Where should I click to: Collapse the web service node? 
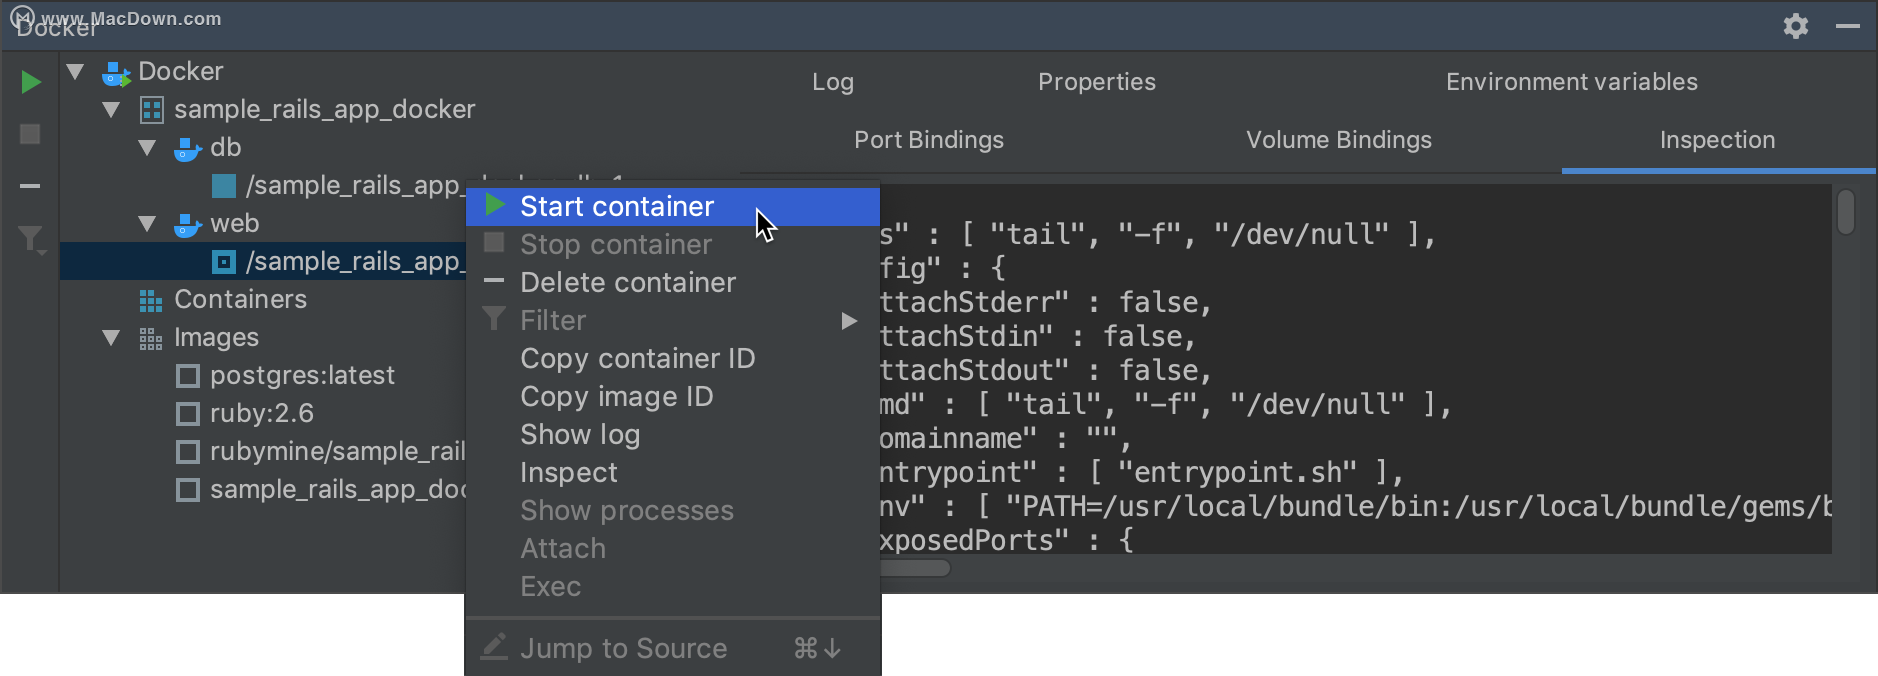147,224
